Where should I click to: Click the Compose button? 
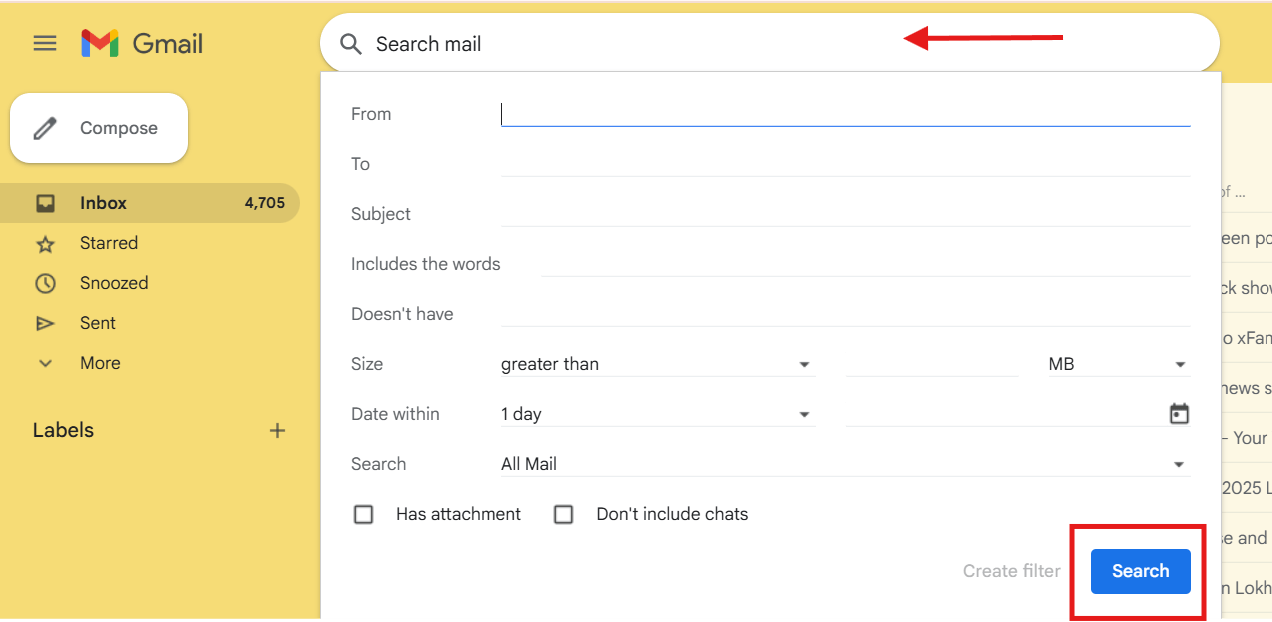pos(99,128)
